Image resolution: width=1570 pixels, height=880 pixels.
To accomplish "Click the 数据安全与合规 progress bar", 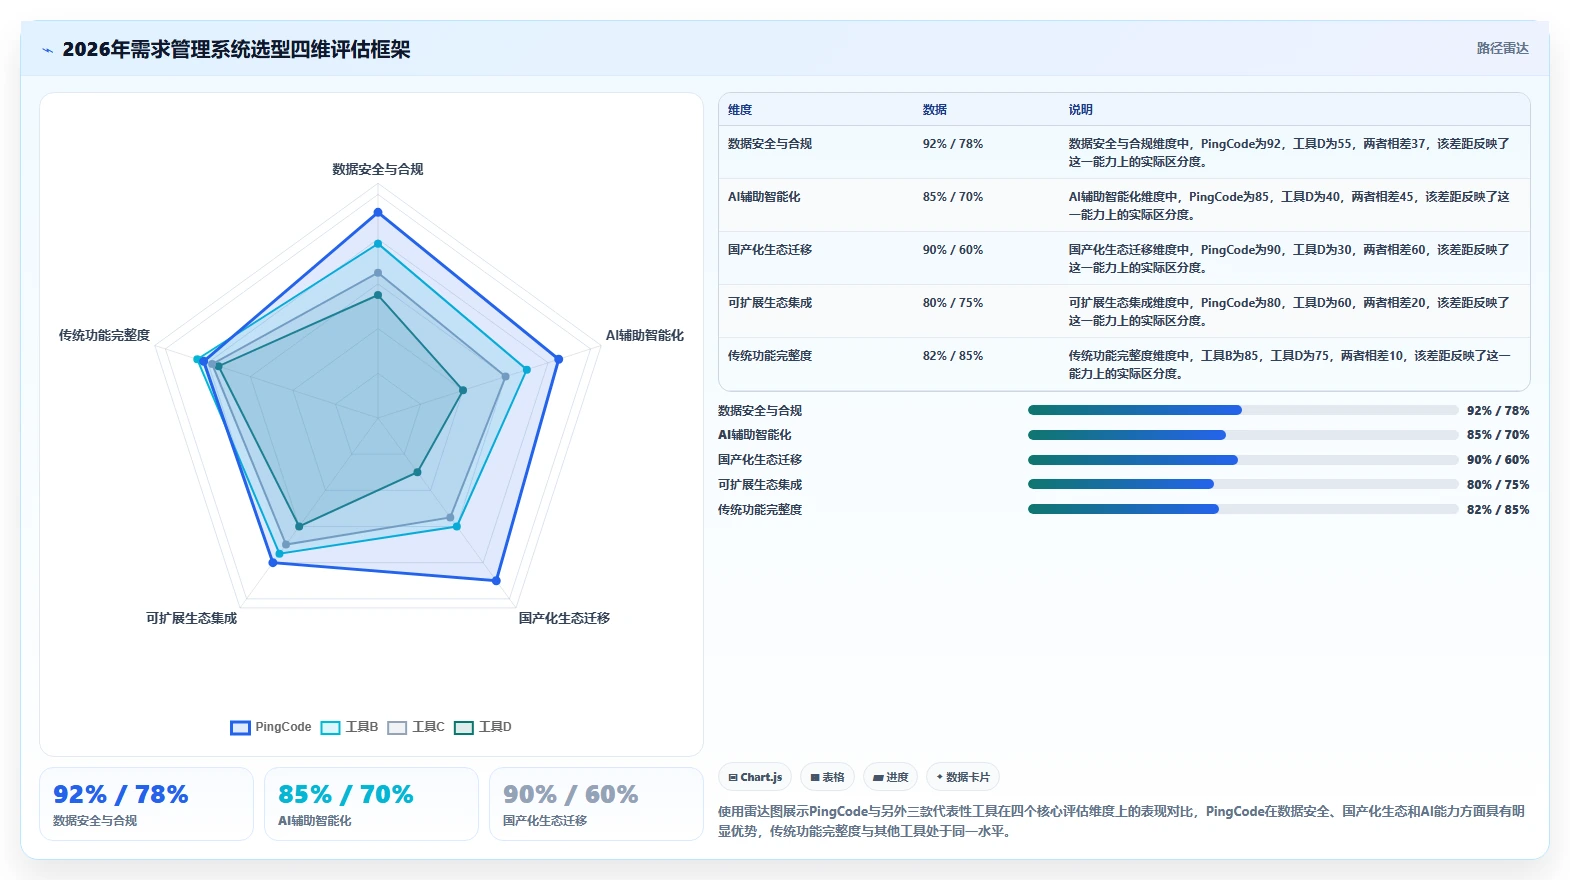I will point(1243,410).
